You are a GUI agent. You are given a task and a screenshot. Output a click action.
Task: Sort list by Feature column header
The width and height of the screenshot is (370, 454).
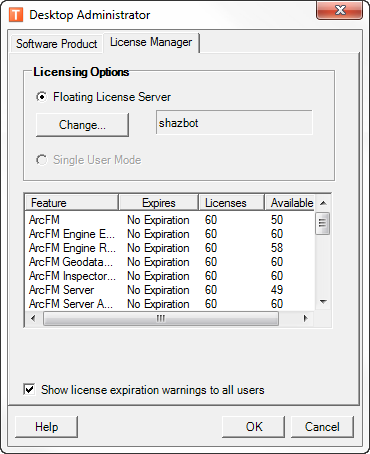pos(71,203)
